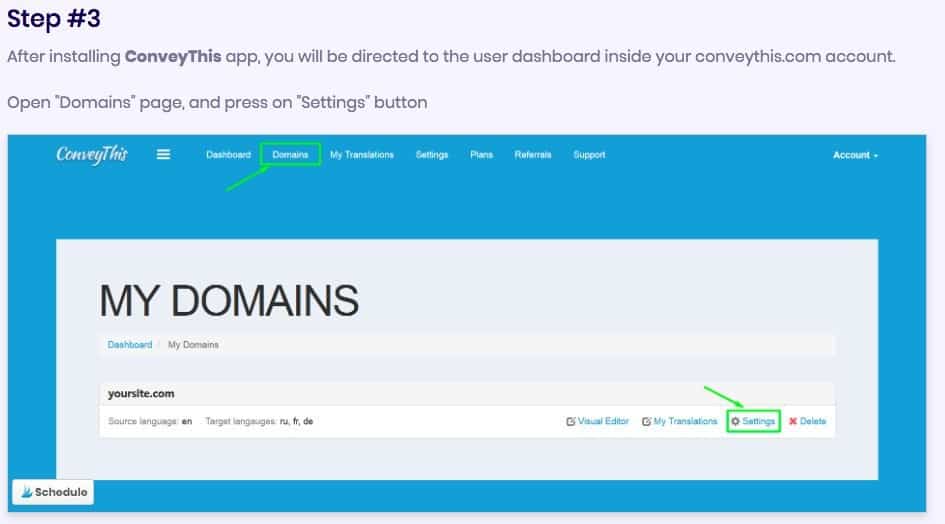The width and height of the screenshot is (945, 524).
Task: Open the Dashboard nav item
Action: point(228,155)
